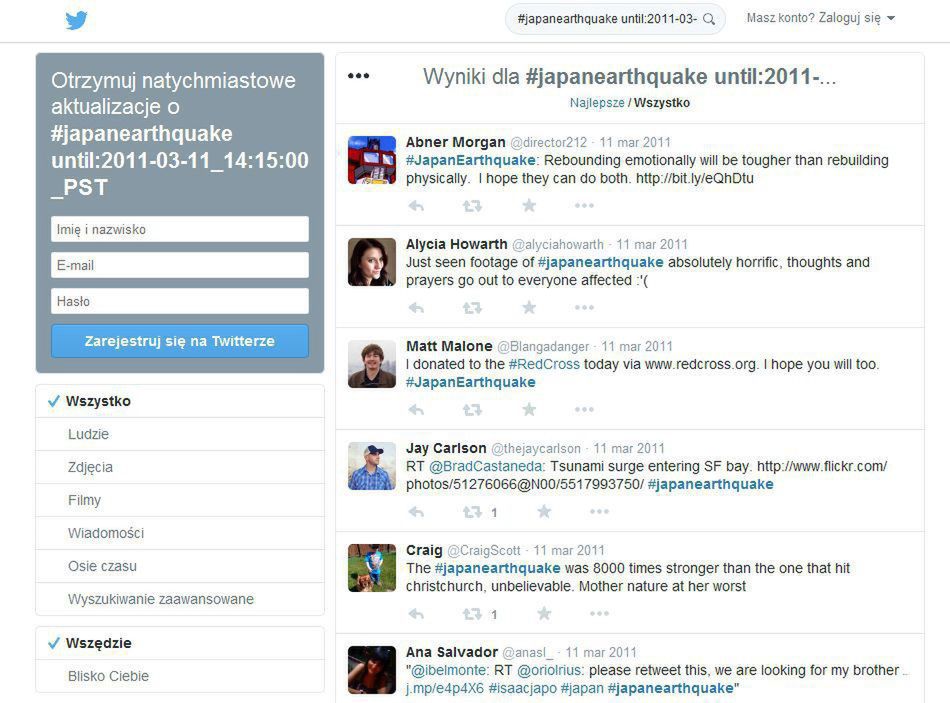This screenshot has width=950, height=703.
Task: Open the @ibelmonte mention
Action: click(449, 670)
